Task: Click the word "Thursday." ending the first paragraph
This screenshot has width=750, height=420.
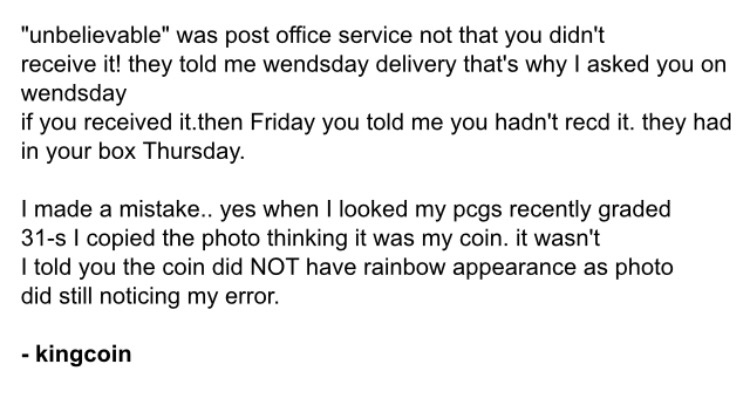Action: [194, 152]
